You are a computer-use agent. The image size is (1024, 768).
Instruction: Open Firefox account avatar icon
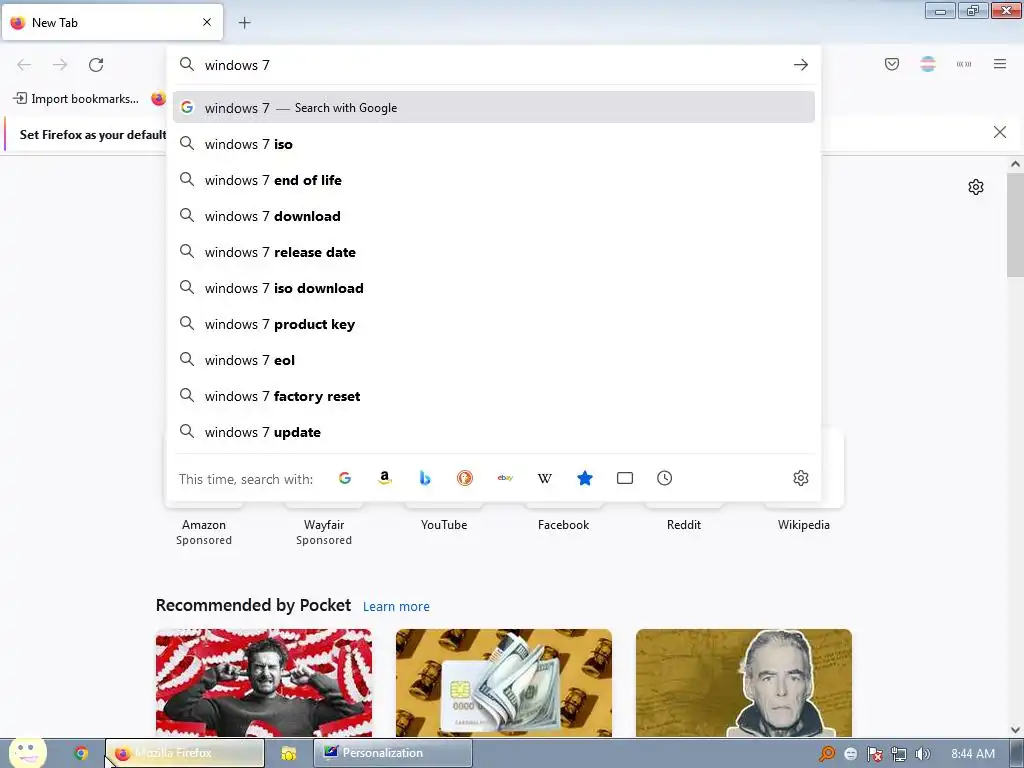click(x=928, y=64)
